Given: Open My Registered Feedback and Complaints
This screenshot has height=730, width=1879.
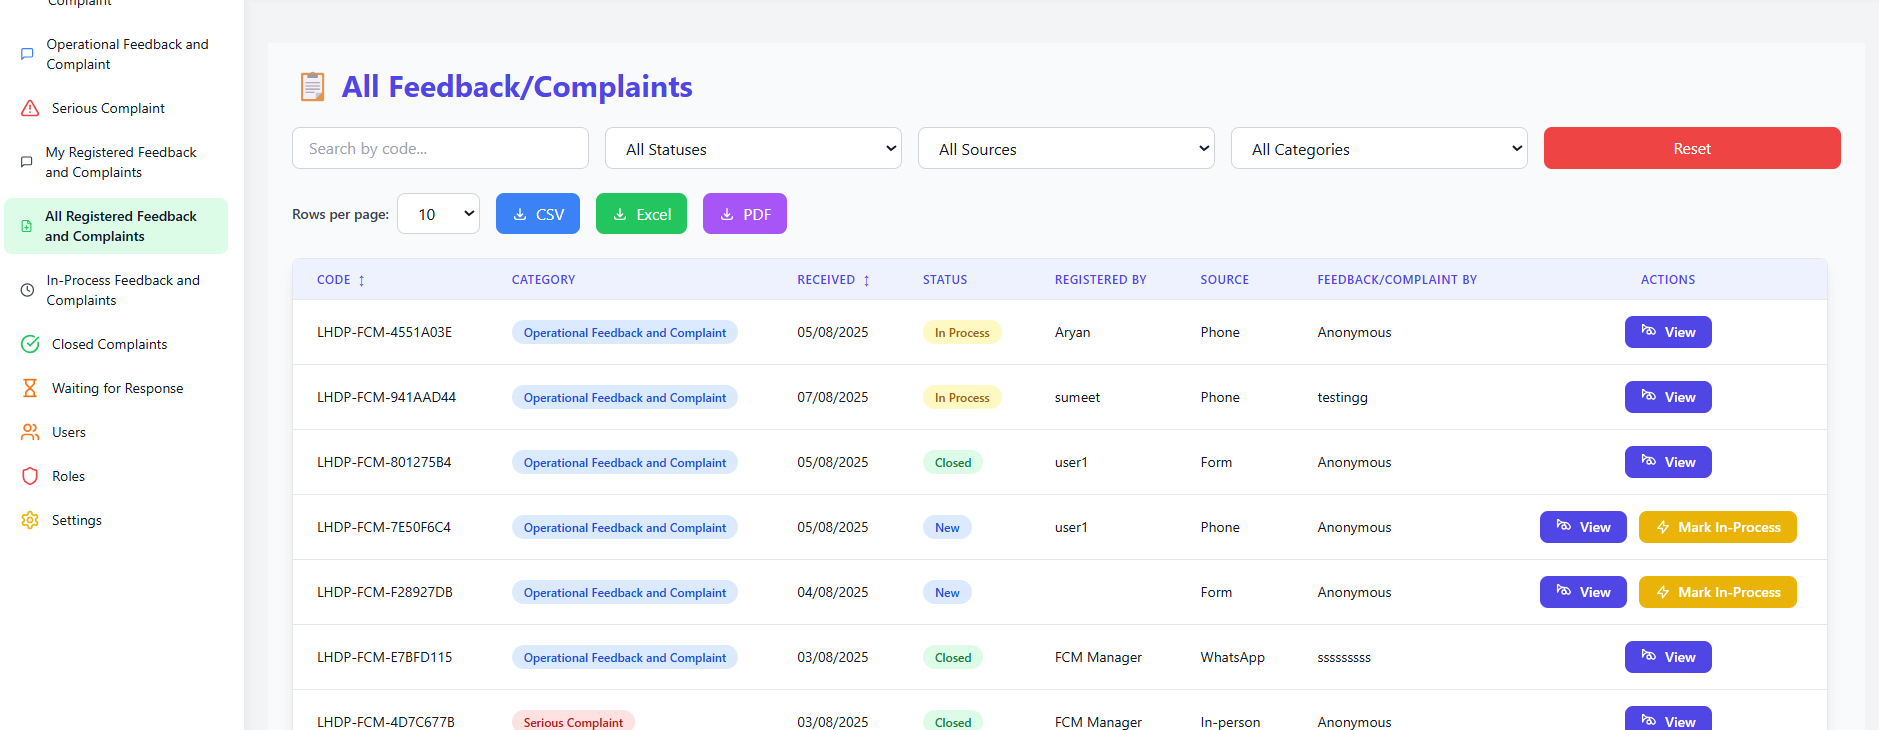Looking at the screenshot, I should click(121, 162).
